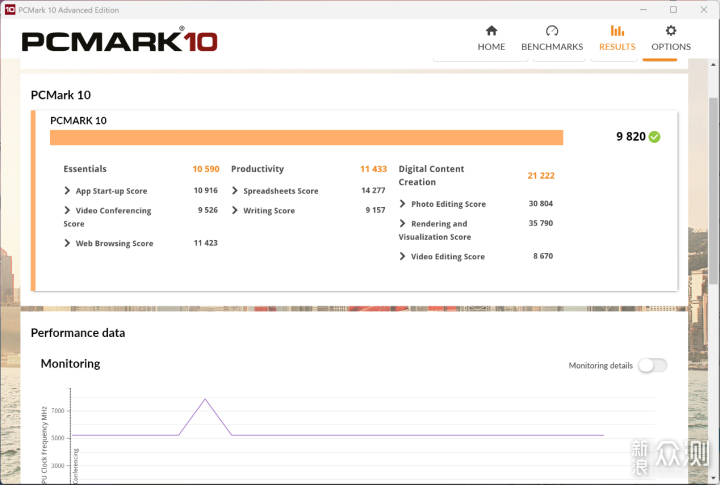Click the benchmarks gauge icon
This screenshot has width=720, height=485.
(x=552, y=31)
